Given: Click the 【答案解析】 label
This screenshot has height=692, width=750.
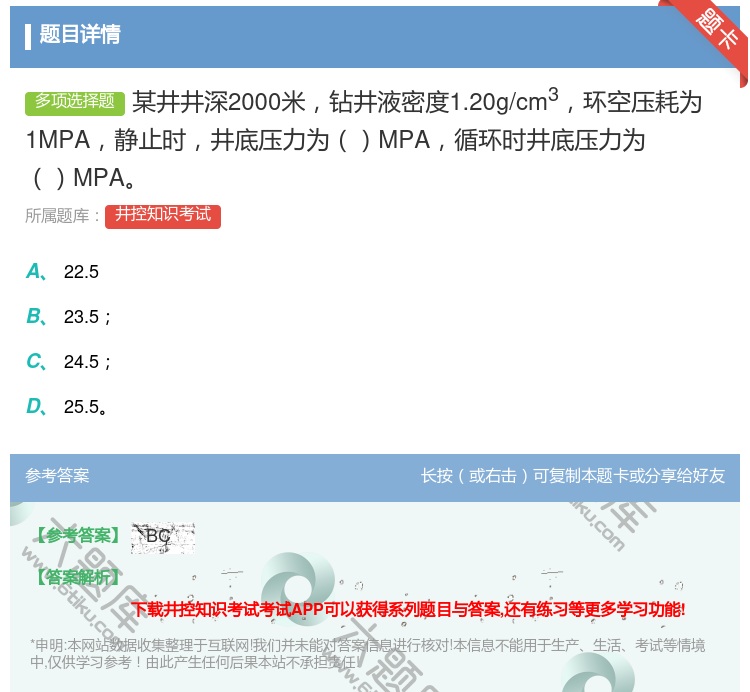Looking at the screenshot, I should click(78, 577).
